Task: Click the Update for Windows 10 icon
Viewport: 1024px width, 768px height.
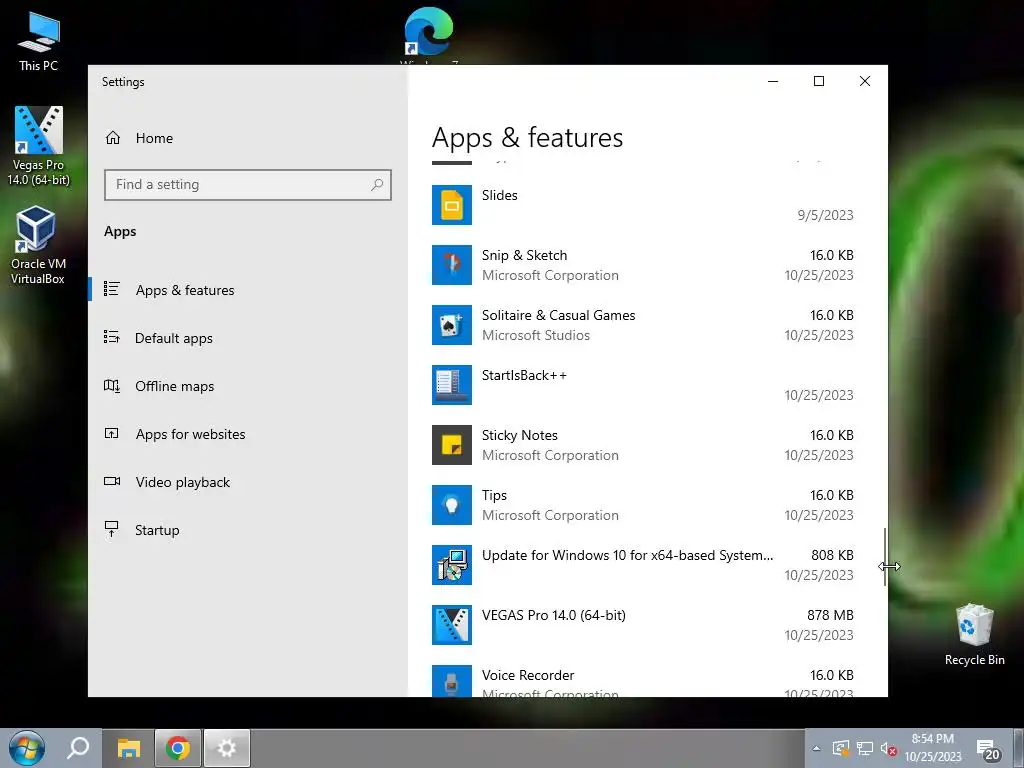Action: 451,566
